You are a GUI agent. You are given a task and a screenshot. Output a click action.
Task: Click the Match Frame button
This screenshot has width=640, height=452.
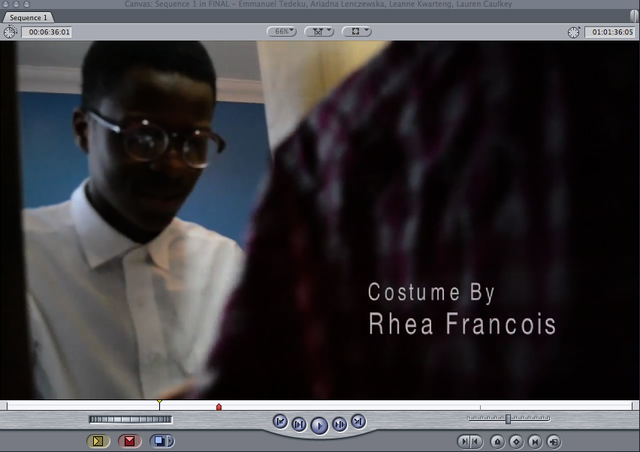tap(554, 441)
